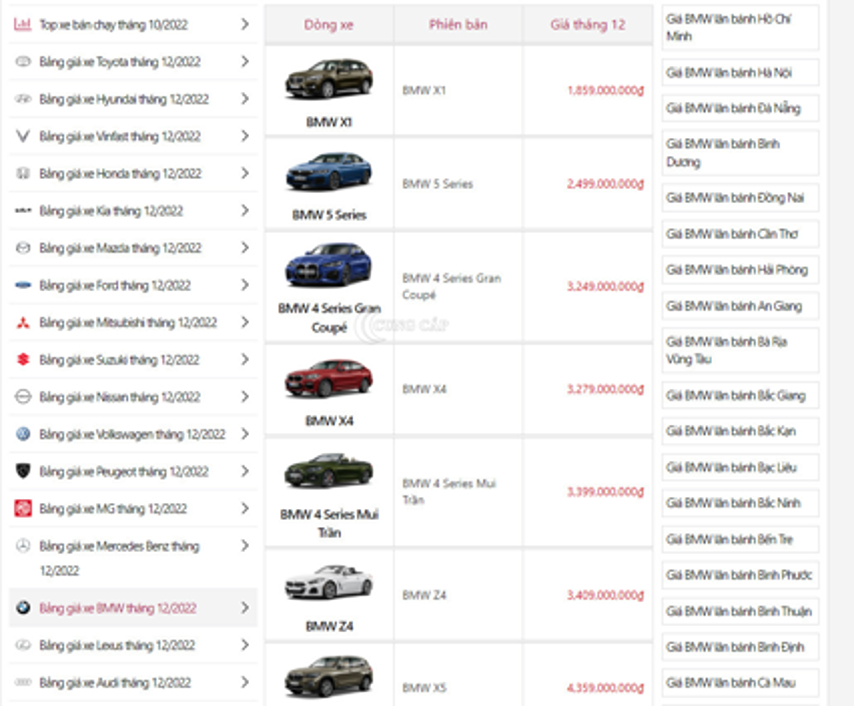Click the Vinfast logo icon in sidebar
The image size is (854, 706).
(x=22, y=136)
